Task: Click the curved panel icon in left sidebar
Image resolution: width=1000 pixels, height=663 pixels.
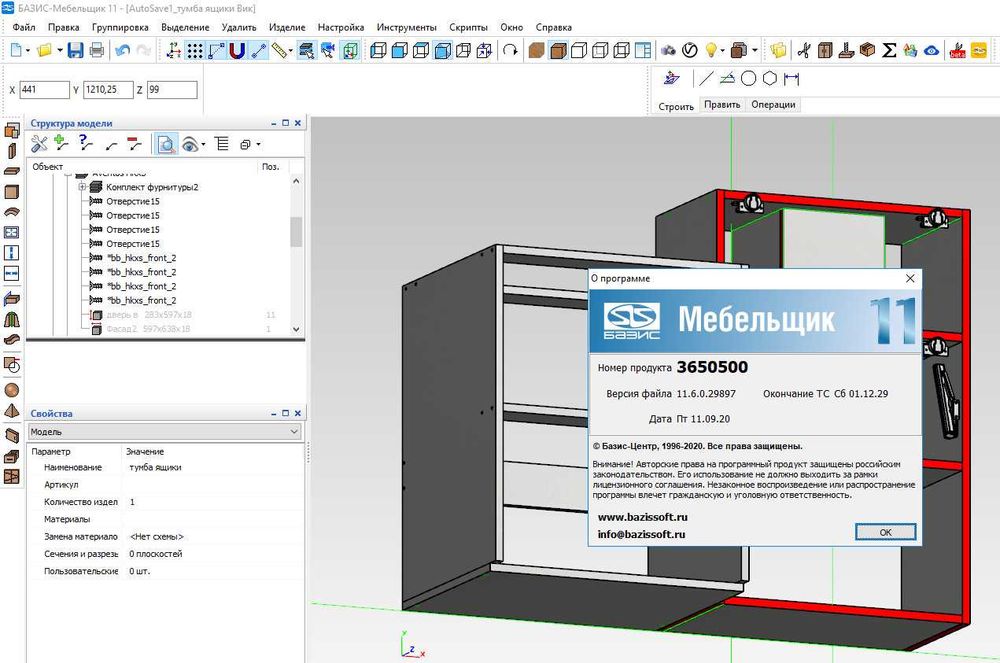Action: pyautogui.click(x=11, y=212)
